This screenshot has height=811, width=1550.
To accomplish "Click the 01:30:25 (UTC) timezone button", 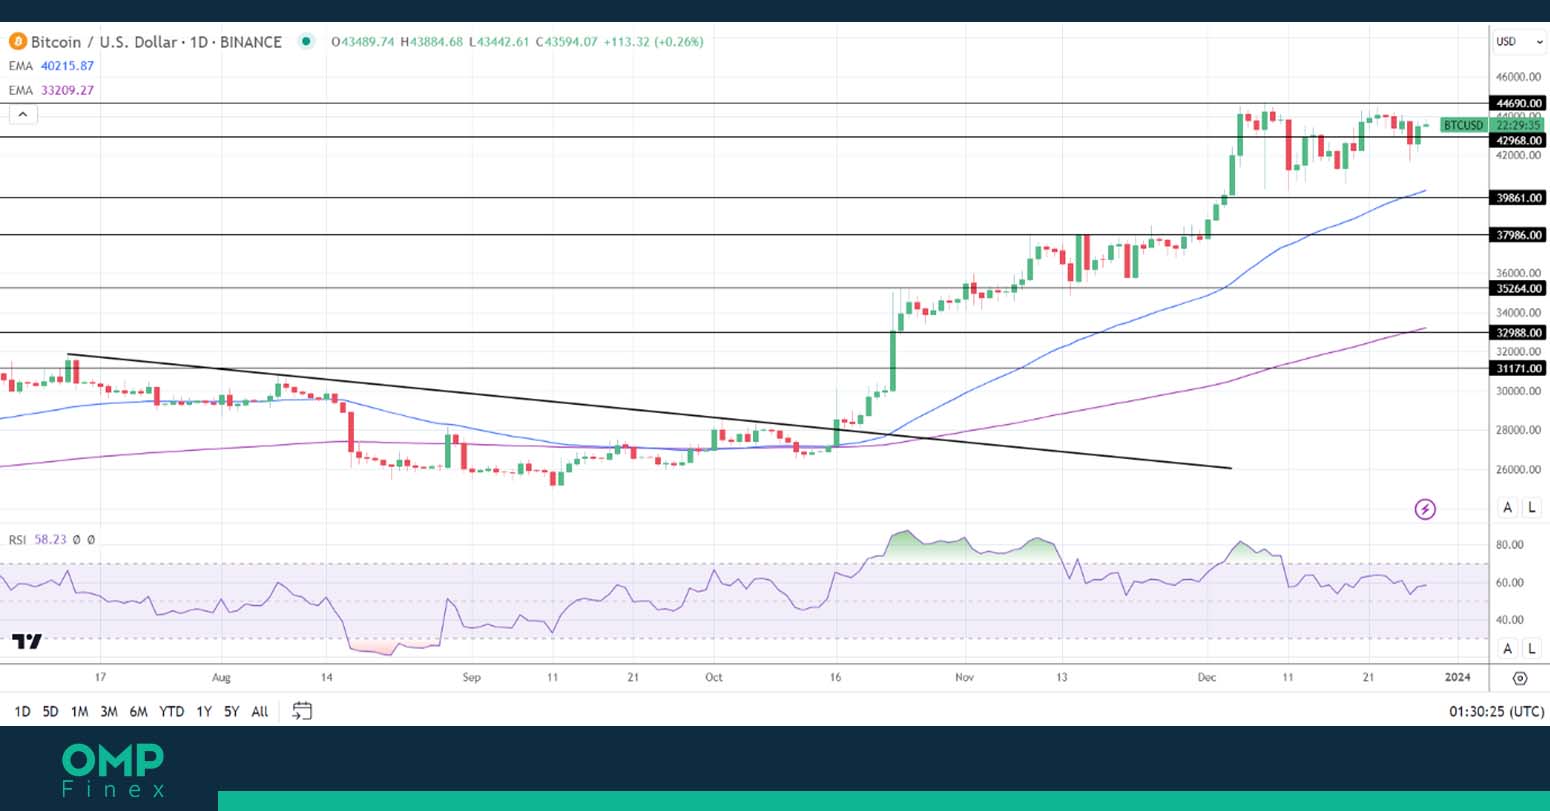I will click(x=1496, y=712).
